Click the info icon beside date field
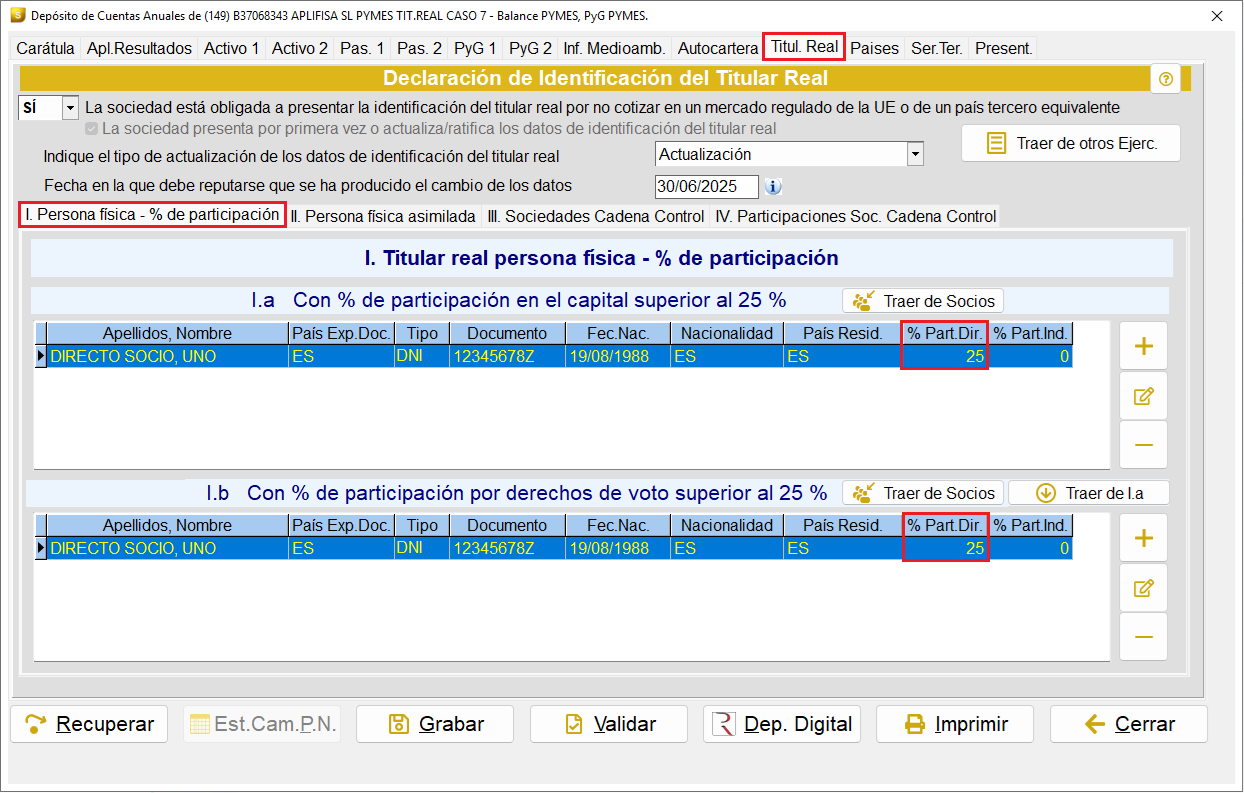Screen dimensions: 1244x793 pyautogui.click(x=772, y=186)
